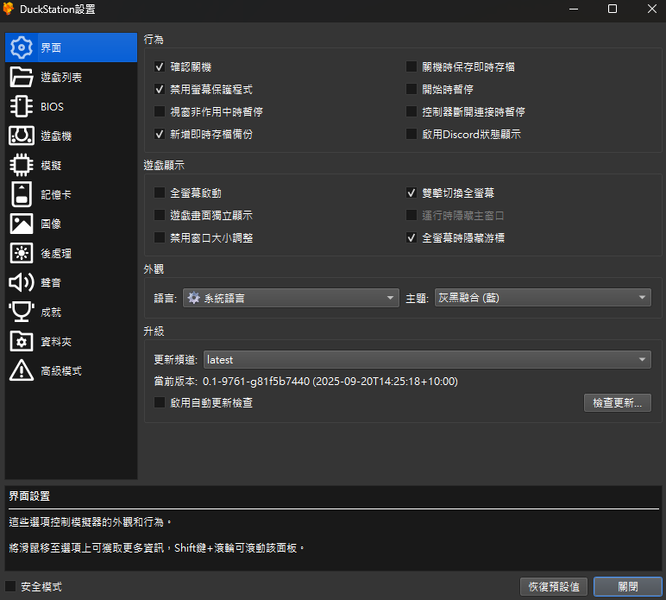Enable the 全螢幕啟動 checkbox
The height and width of the screenshot is (600, 666).
coord(160,193)
